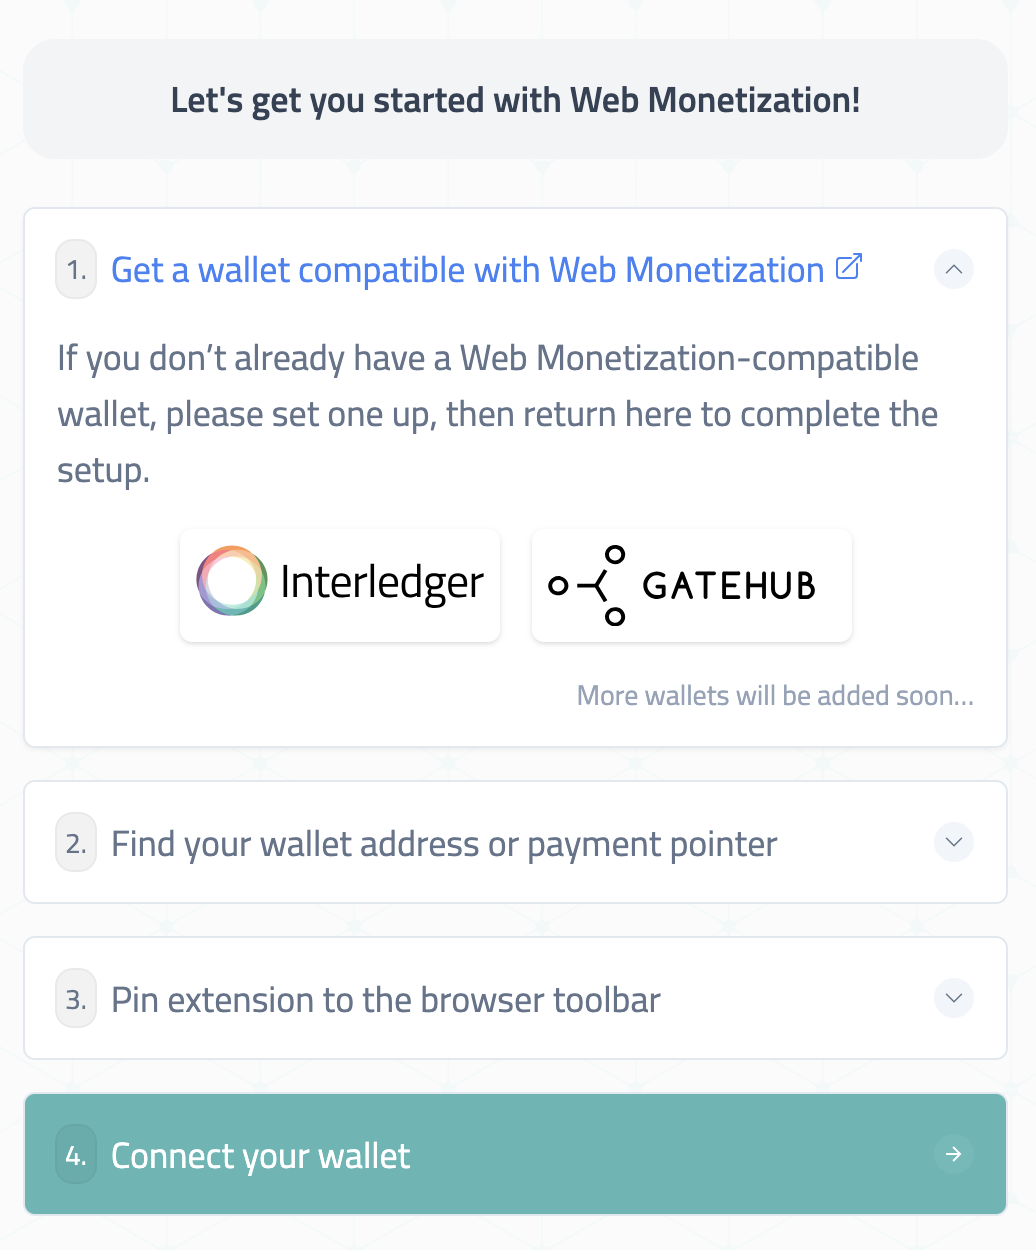
Task: Click the arrow icon on Connect your wallet
Action: [x=954, y=1154]
